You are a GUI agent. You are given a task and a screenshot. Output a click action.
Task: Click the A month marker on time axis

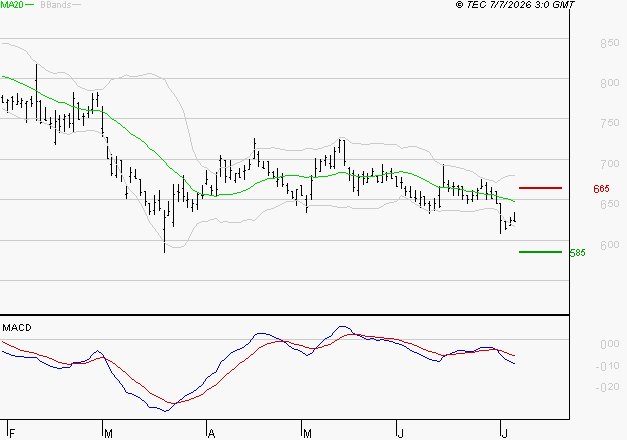point(212,433)
